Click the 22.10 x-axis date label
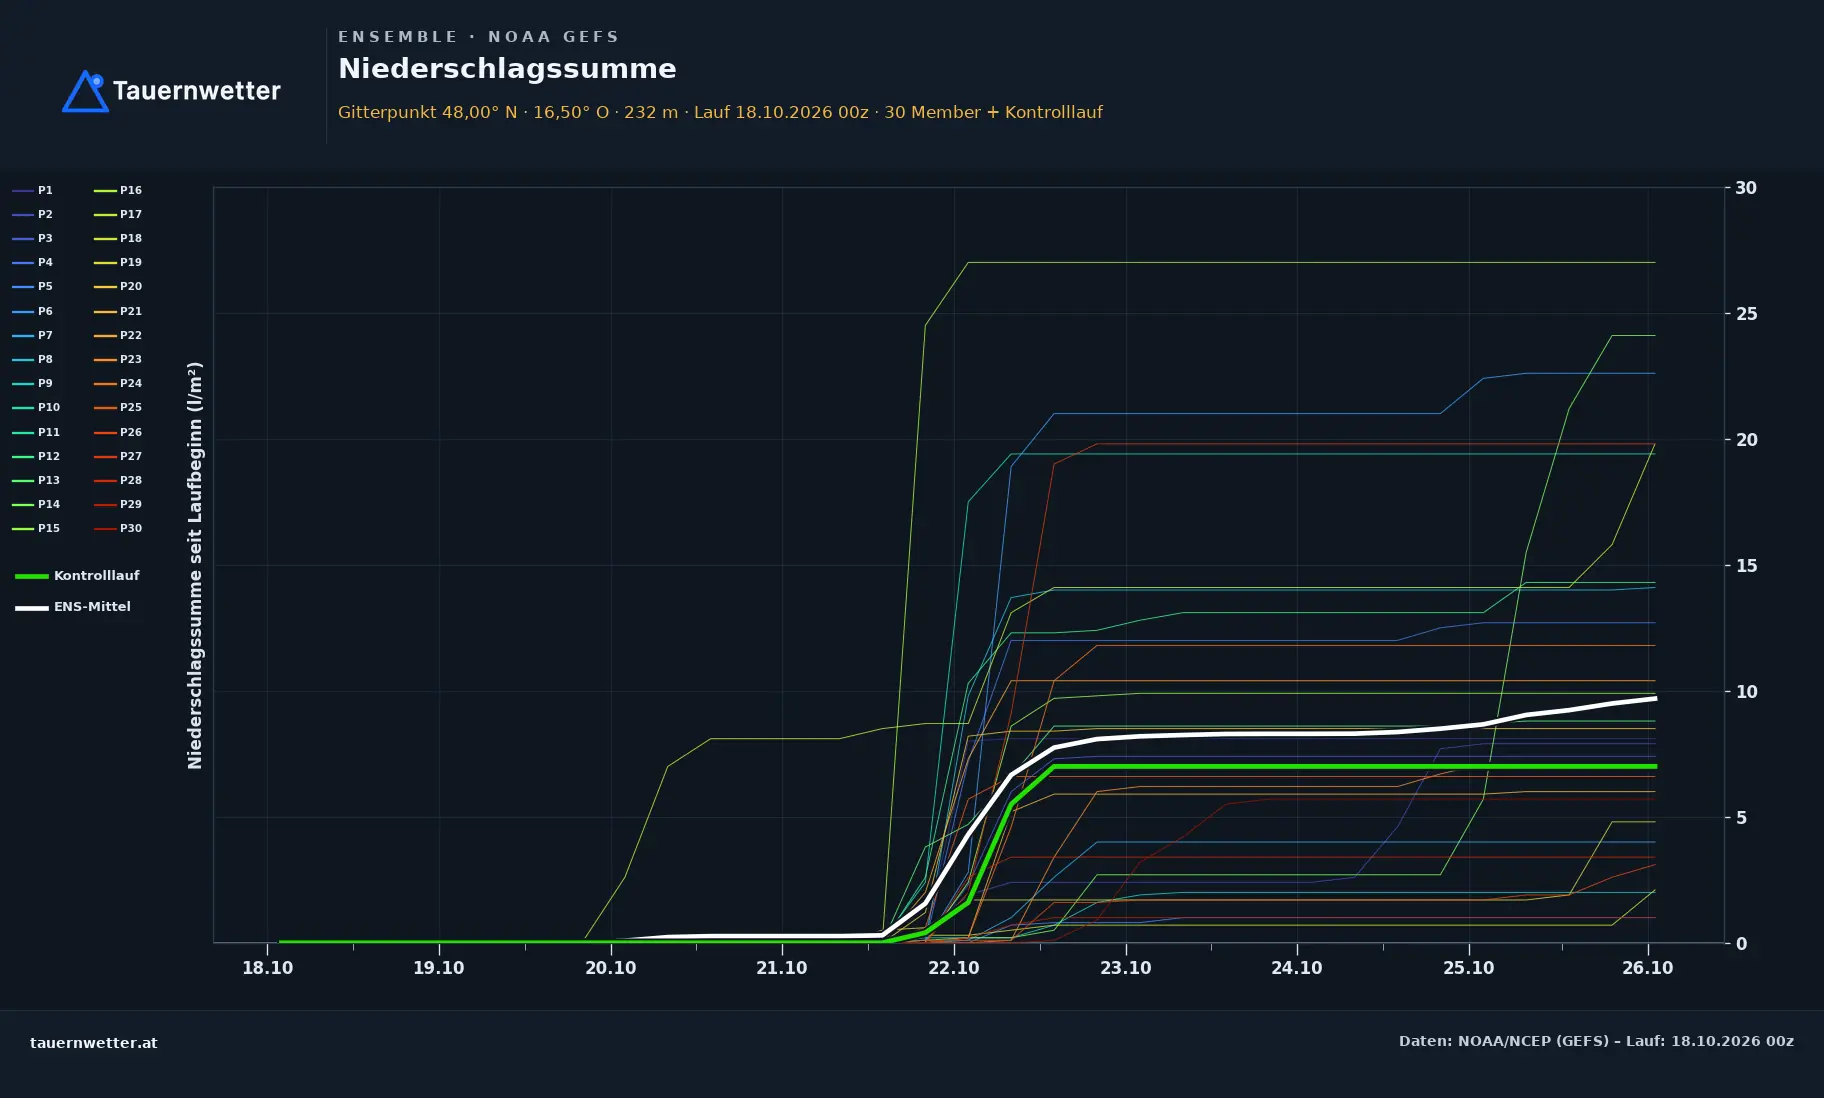 coord(954,968)
